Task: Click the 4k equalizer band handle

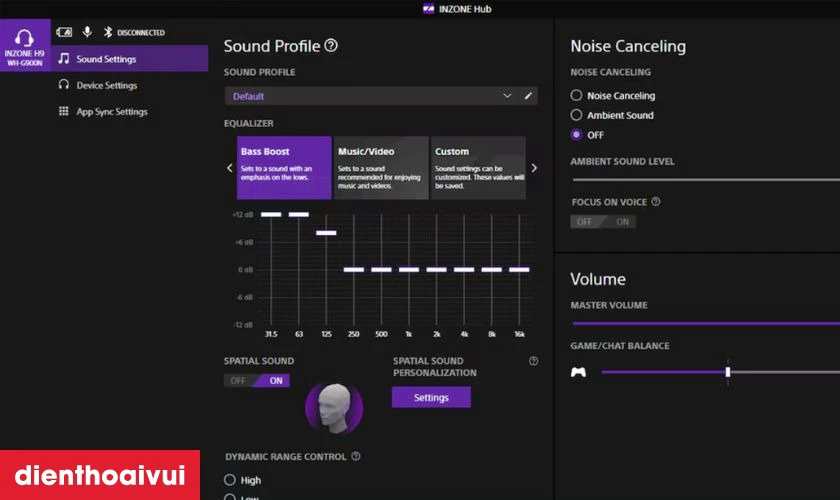Action: [x=464, y=270]
